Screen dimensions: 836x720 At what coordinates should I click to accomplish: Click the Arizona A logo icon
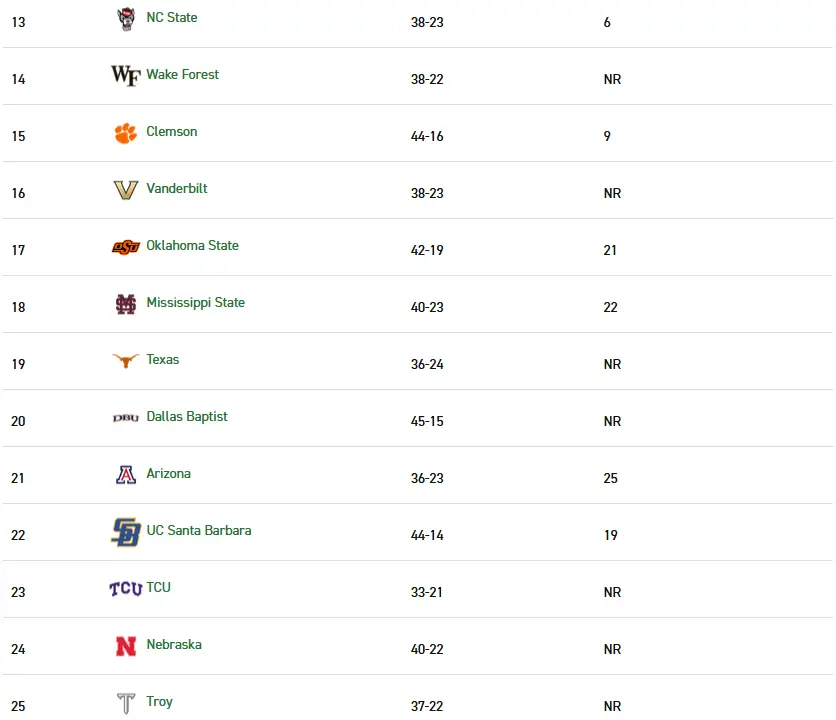(x=126, y=475)
